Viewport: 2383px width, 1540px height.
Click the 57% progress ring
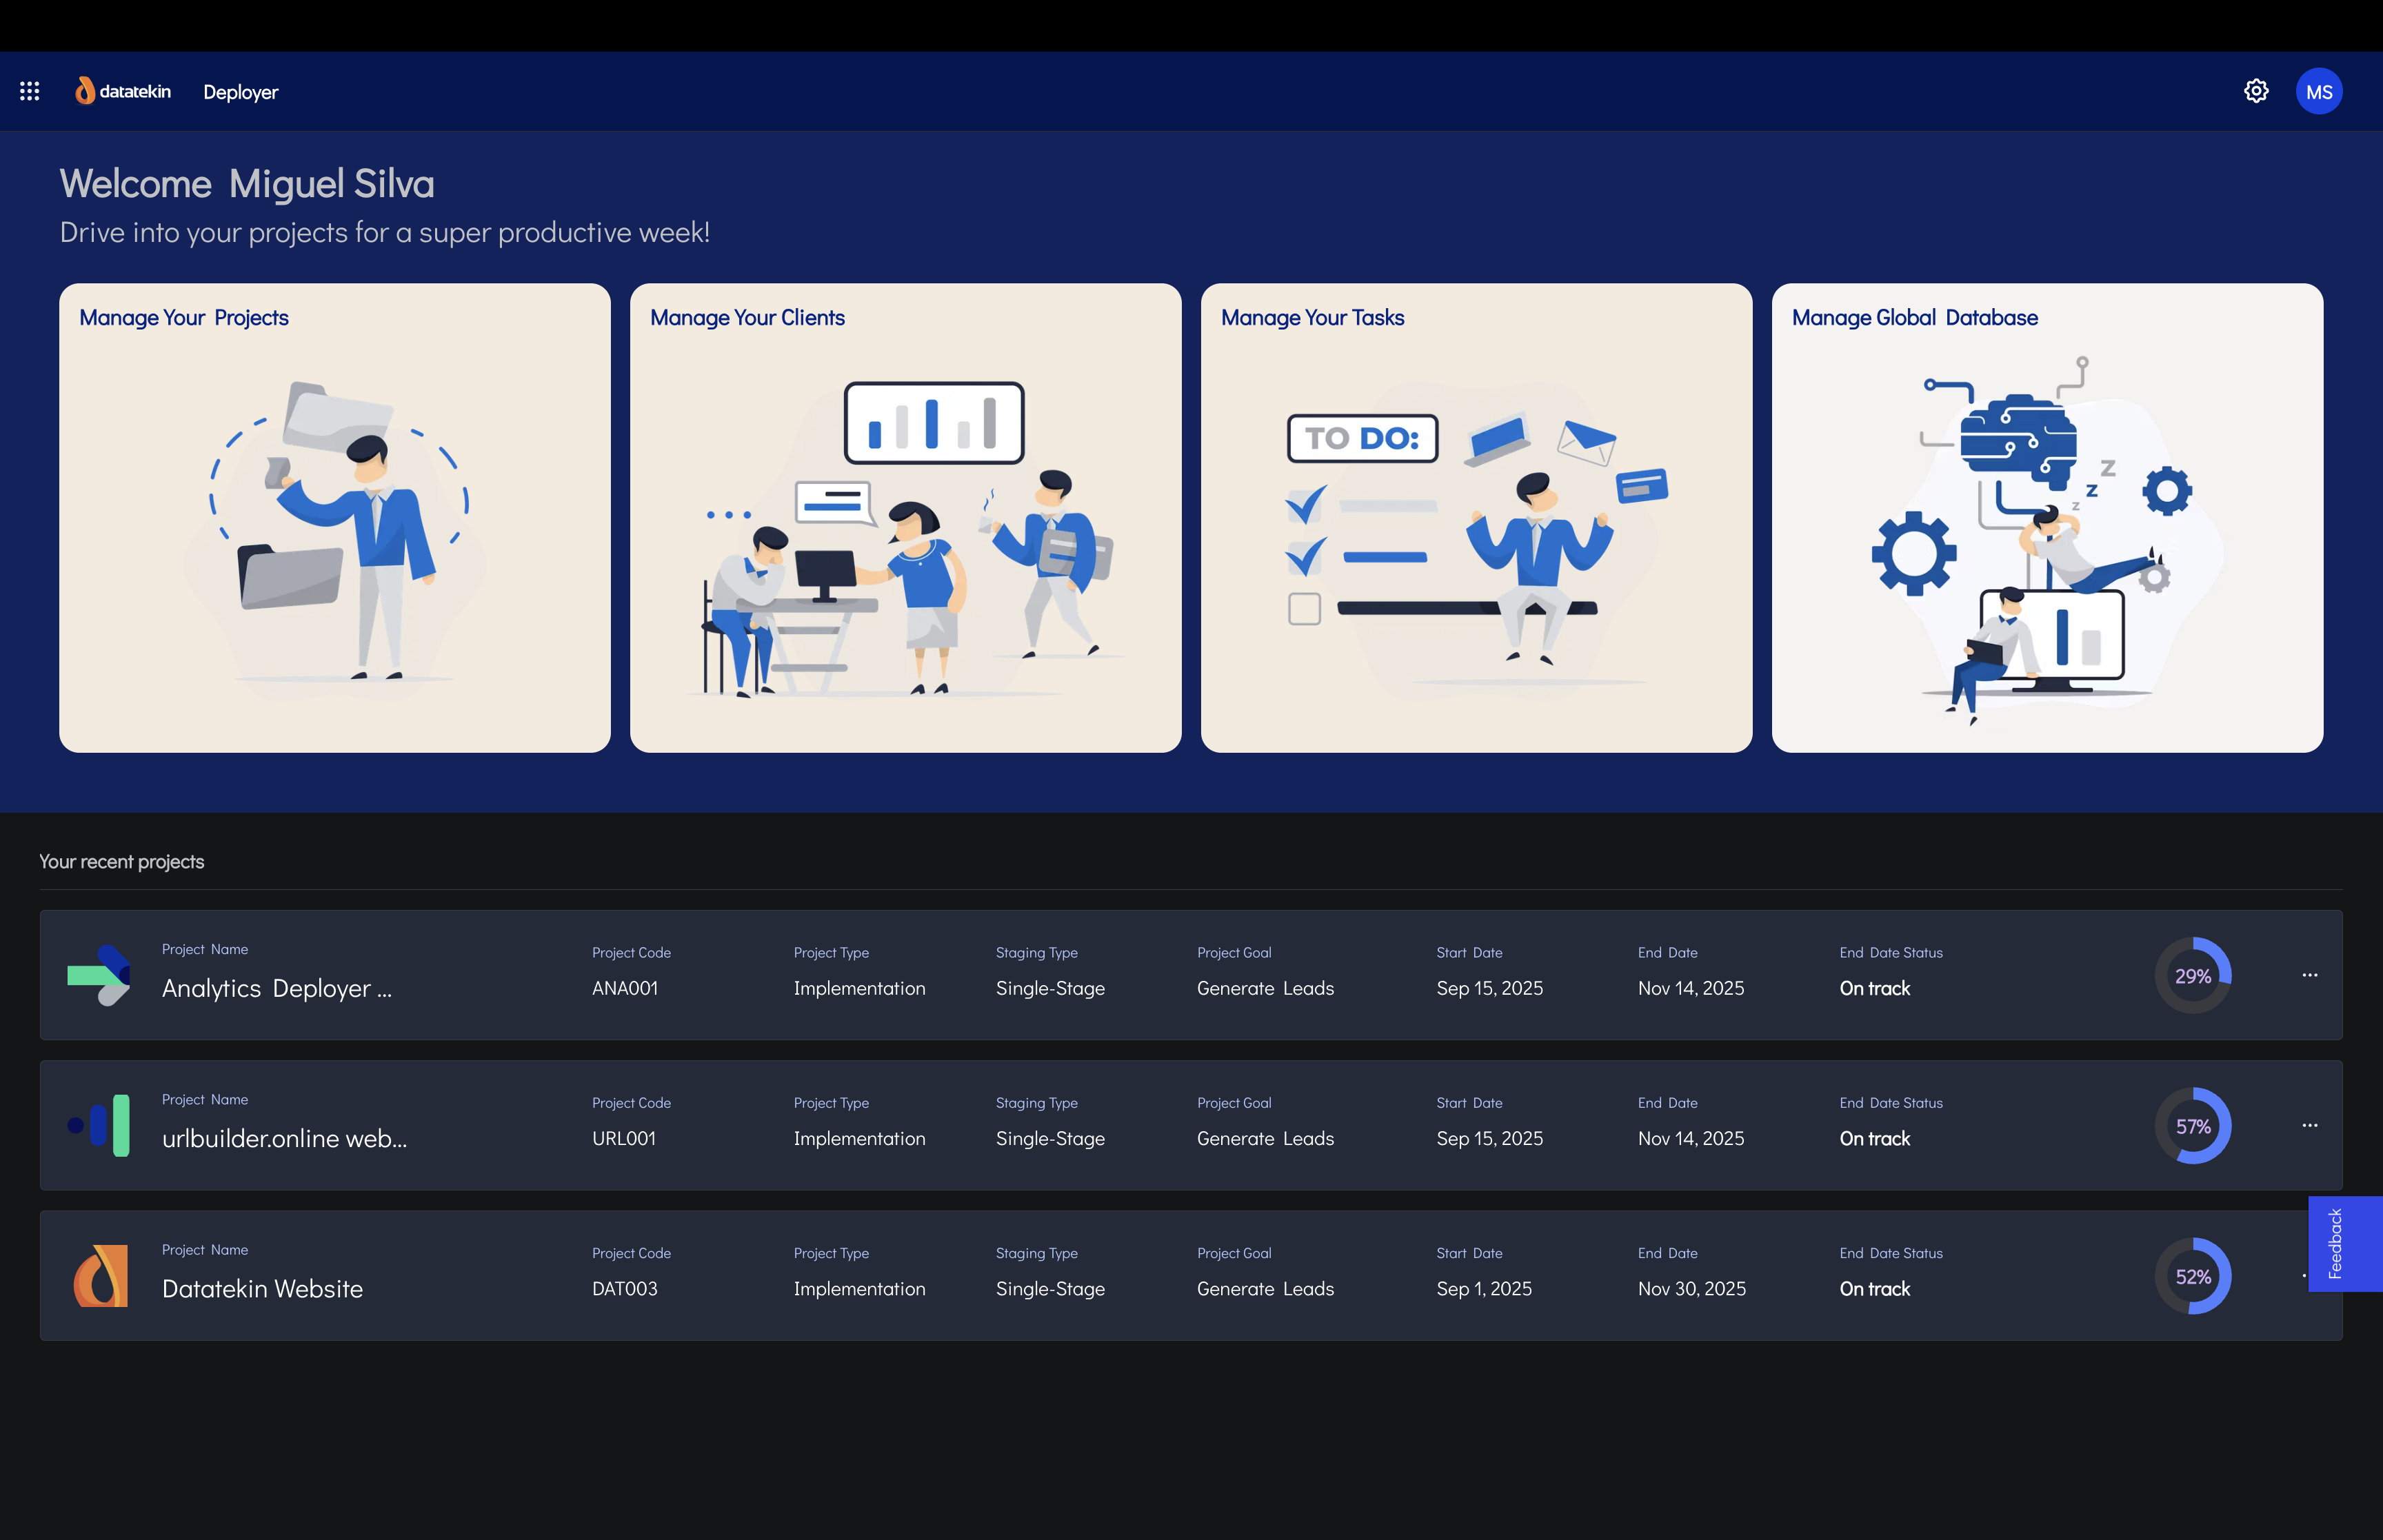pos(2192,1126)
